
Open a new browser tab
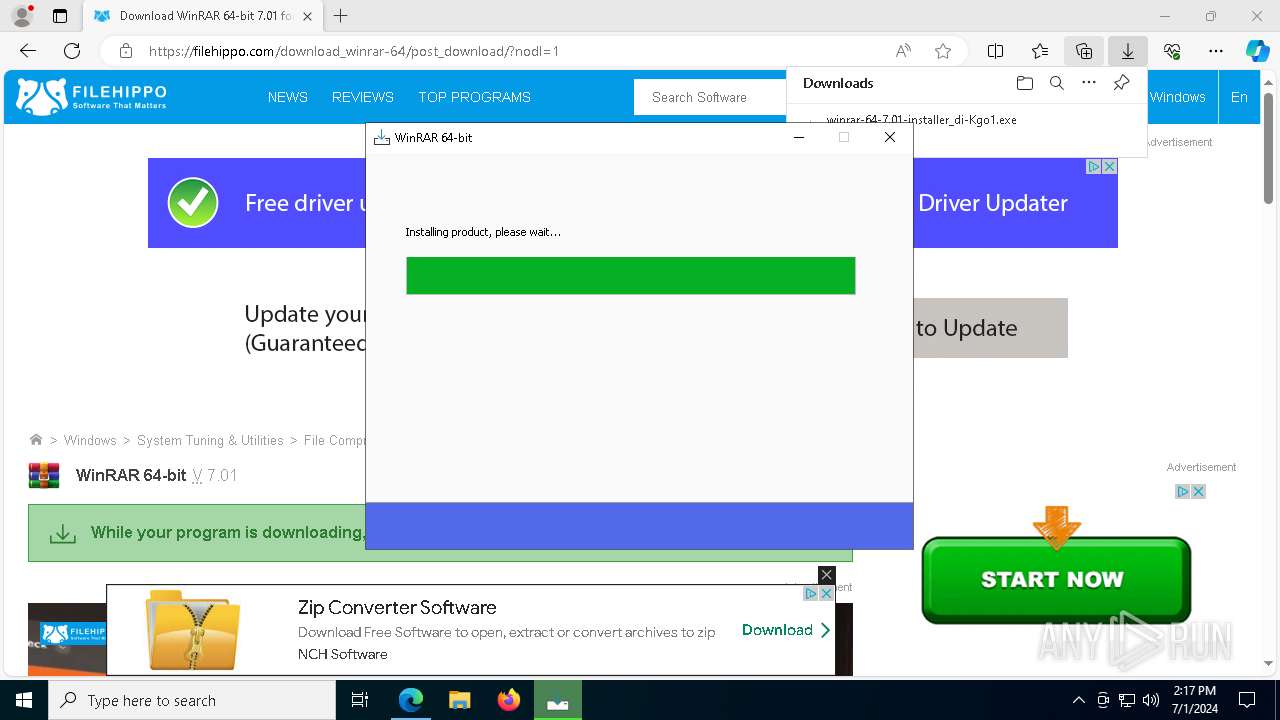click(341, 16)
